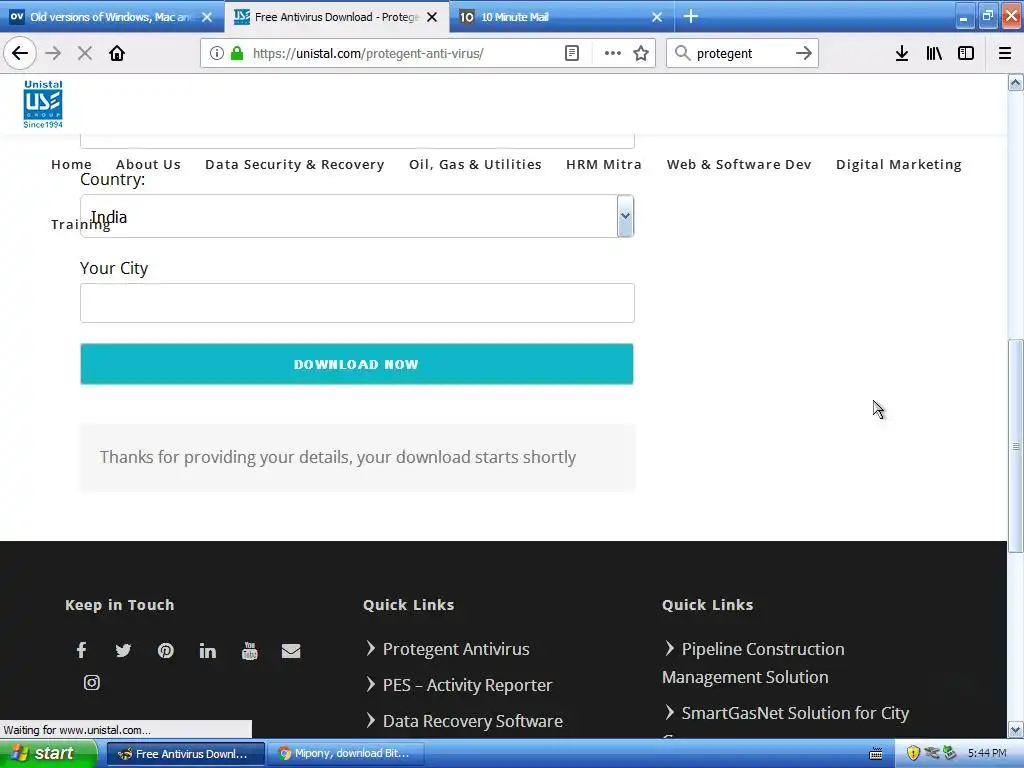The width and height of the screenshot is (1024, 768).
Task: Switch to the 10 Minute Mail tab
Action: click(x=560, y=17)
